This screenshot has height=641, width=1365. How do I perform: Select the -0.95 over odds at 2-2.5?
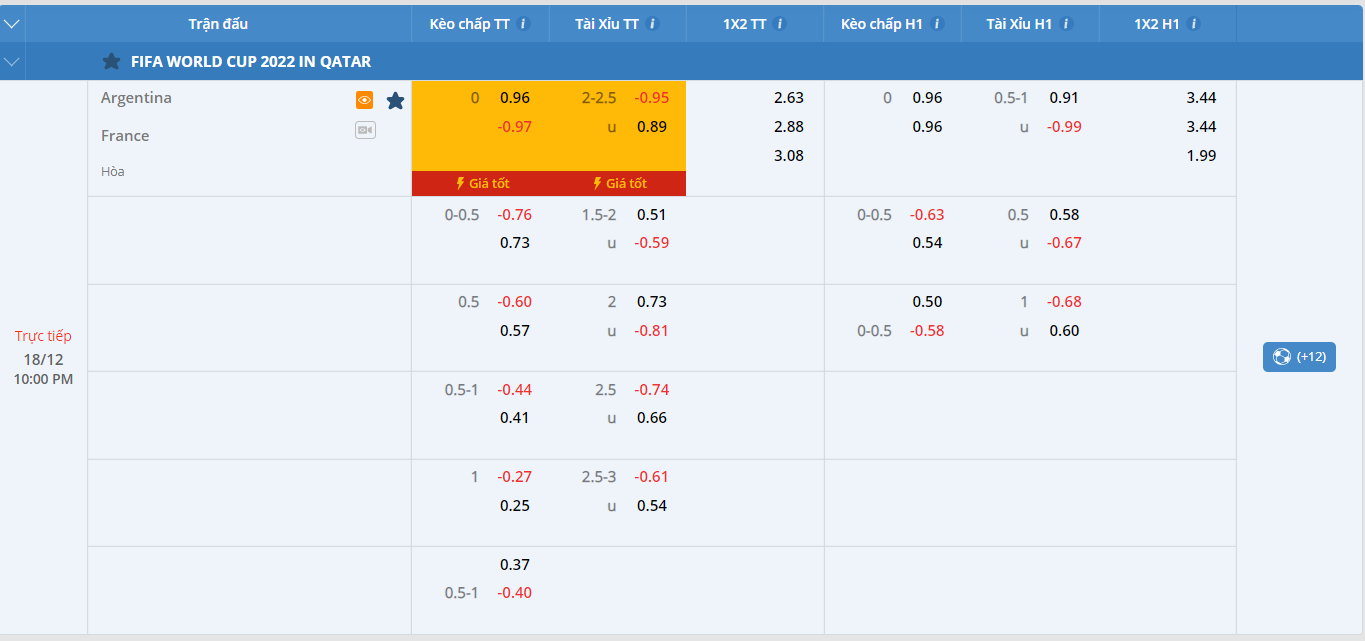(x=652, y=98)
